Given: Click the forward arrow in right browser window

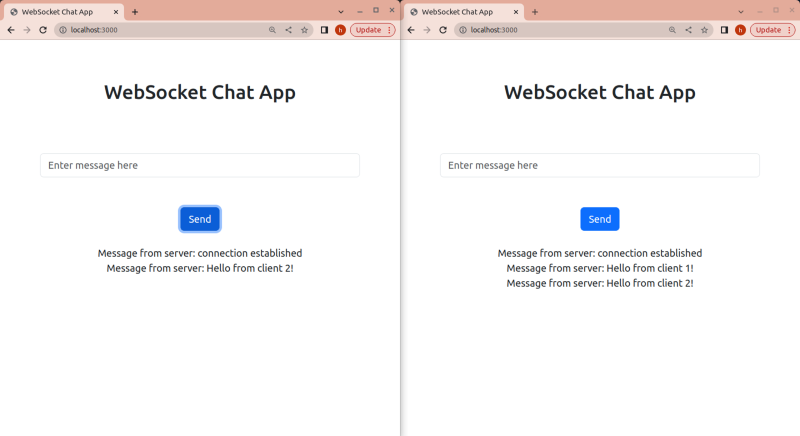Looking at the screenshot, I should 427,30.
